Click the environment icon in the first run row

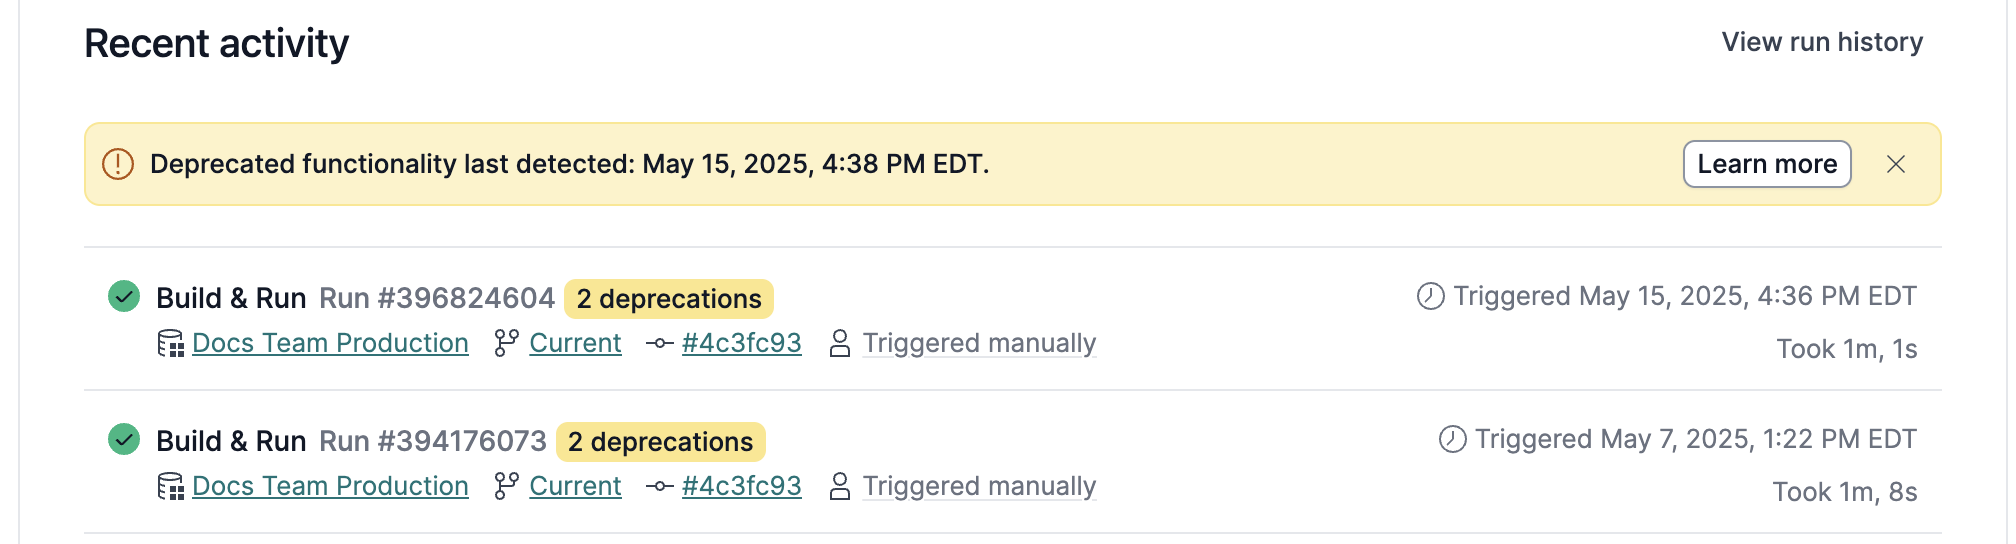(x=171, y=344)
